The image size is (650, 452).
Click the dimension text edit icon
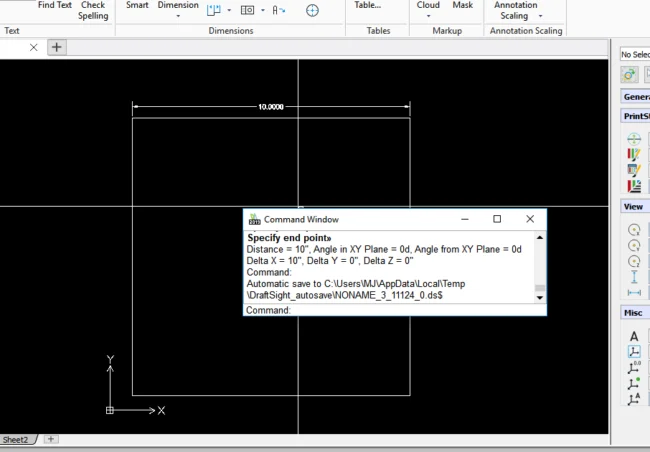[279, 10]
